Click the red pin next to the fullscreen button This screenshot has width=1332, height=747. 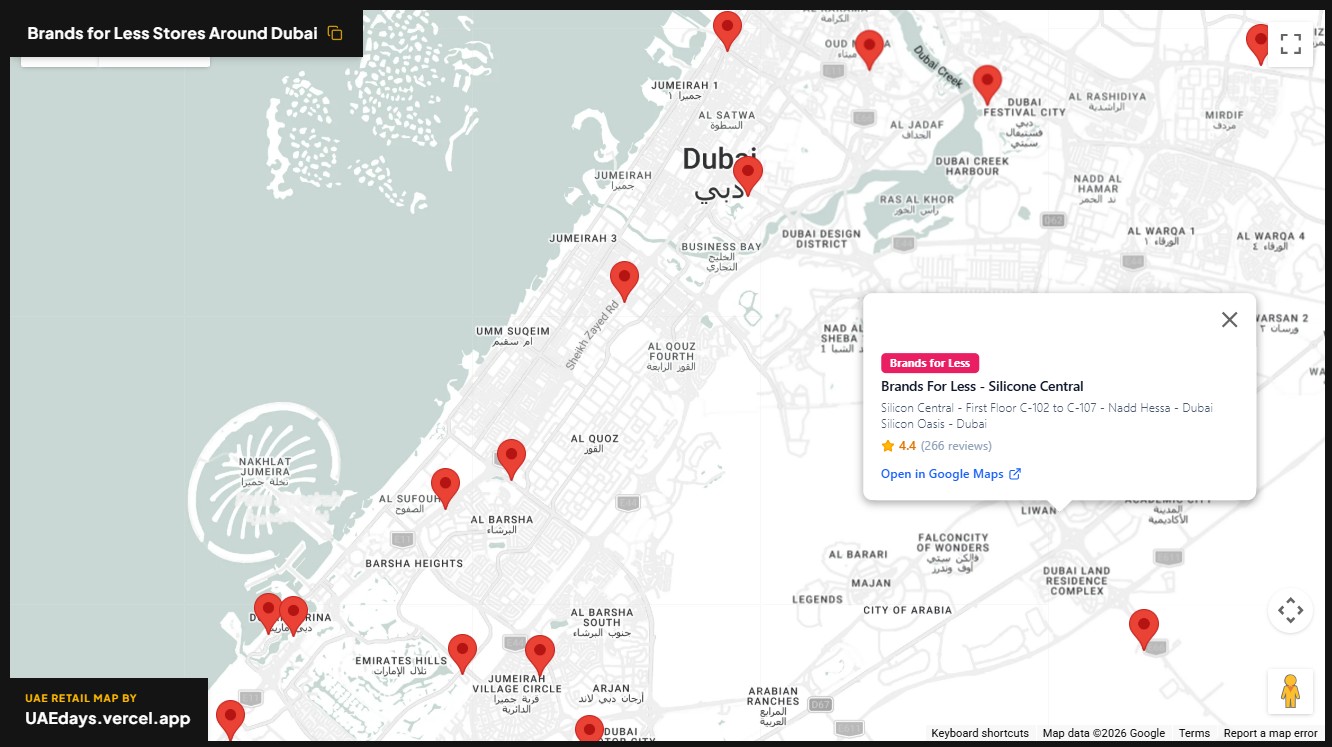1258,44
